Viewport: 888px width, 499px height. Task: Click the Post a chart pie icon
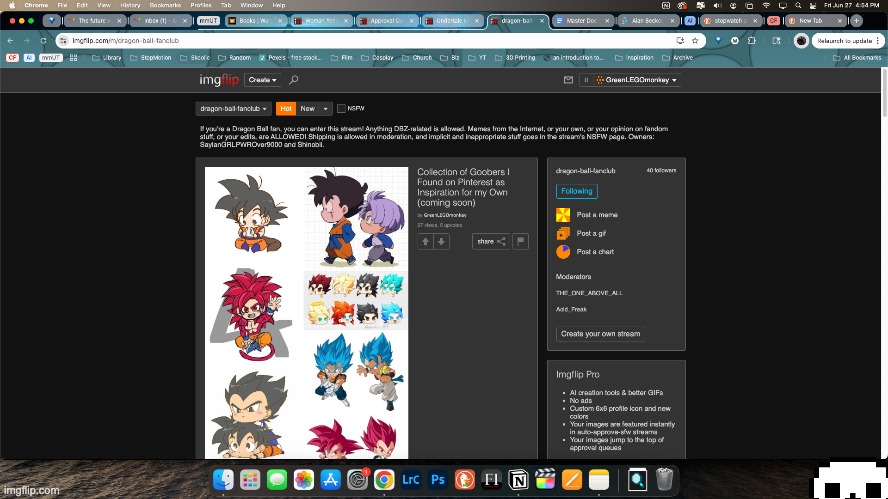[x=563, y=251]
